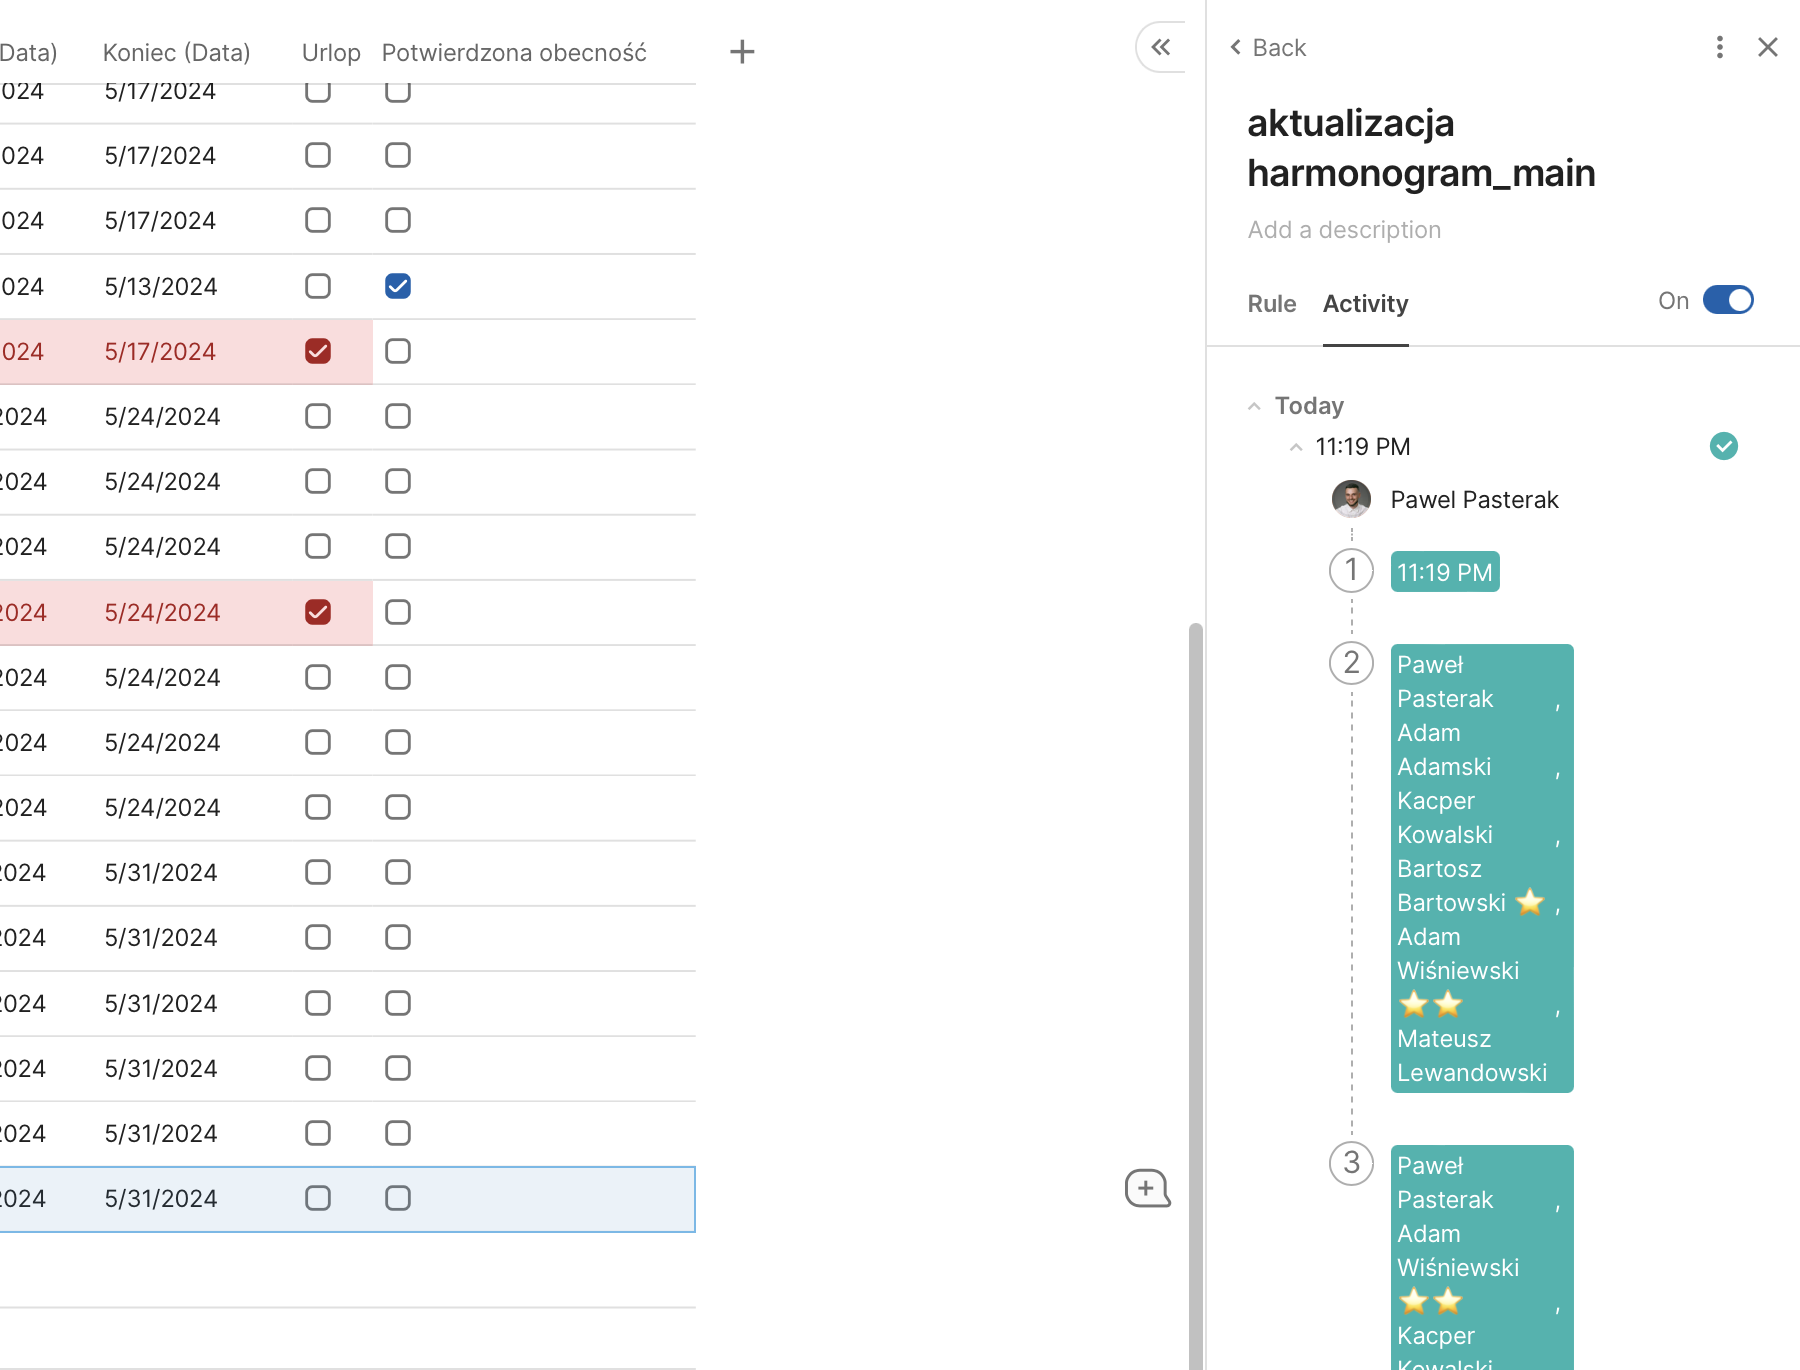Open the three-dot more options menu

(1719, 47)
